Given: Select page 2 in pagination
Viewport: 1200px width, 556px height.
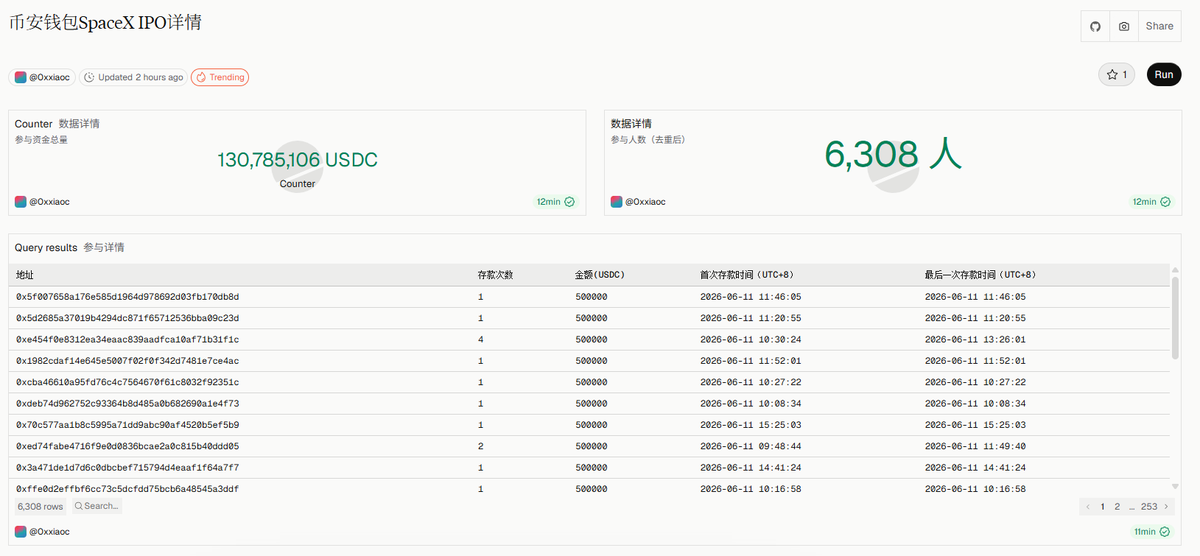Looking at the screenshot, I should tap(1117, 507).
